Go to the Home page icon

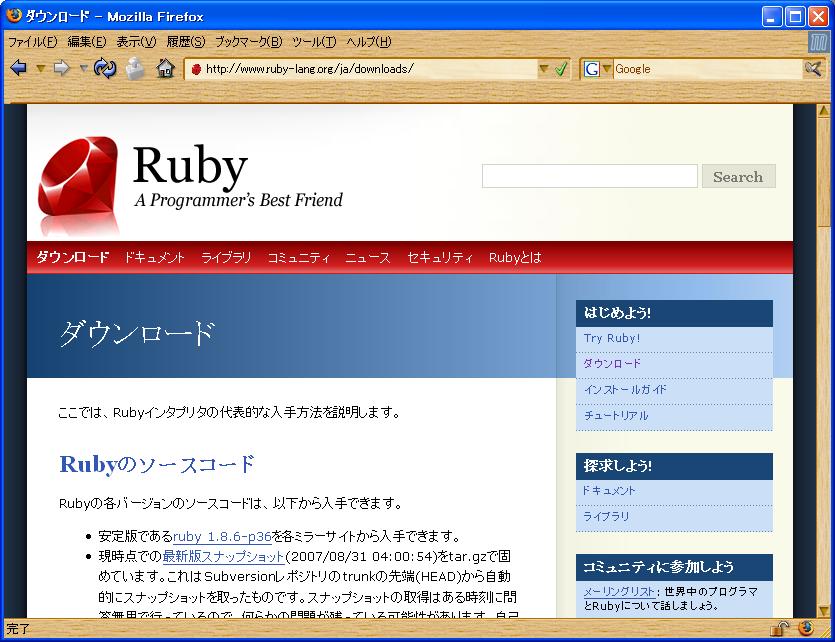(x=165, y=69)
